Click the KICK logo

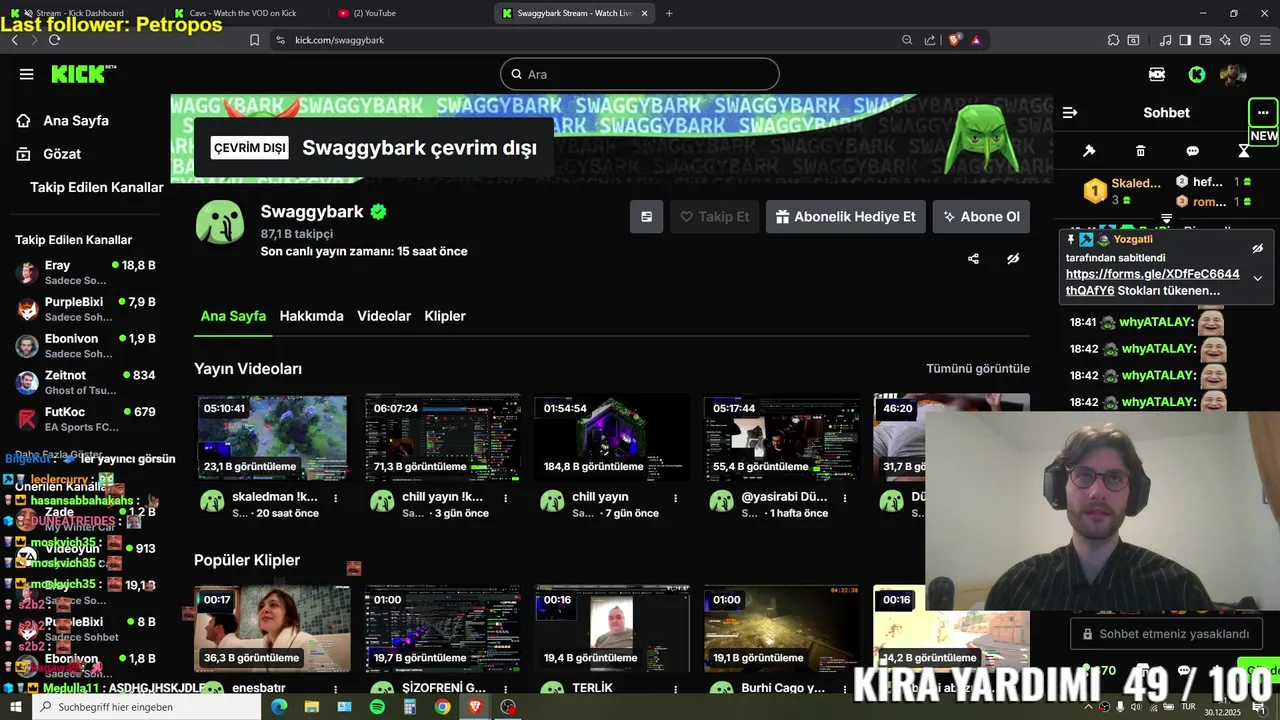[x=84, y=74]
